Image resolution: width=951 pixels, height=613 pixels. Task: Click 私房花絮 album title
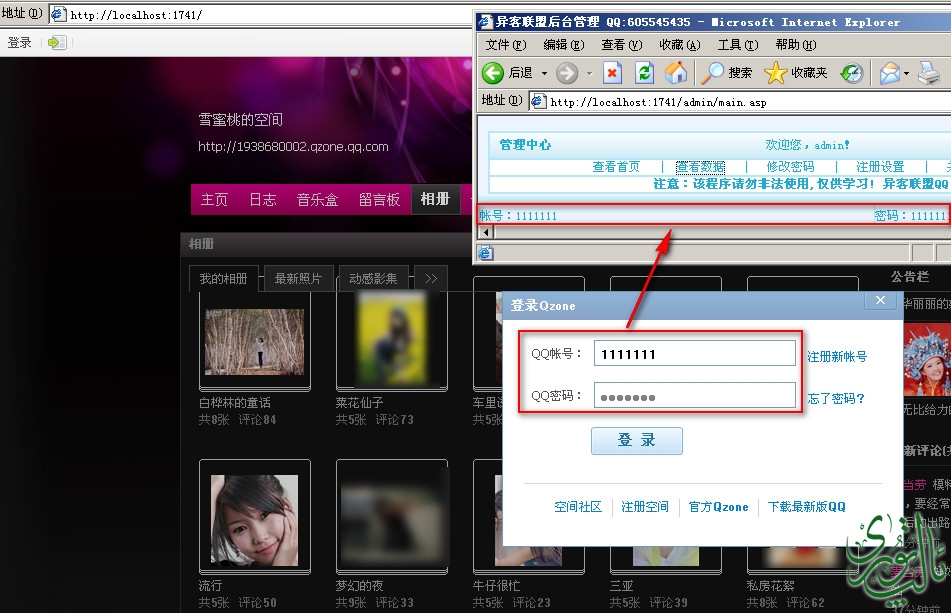[770, 586]
